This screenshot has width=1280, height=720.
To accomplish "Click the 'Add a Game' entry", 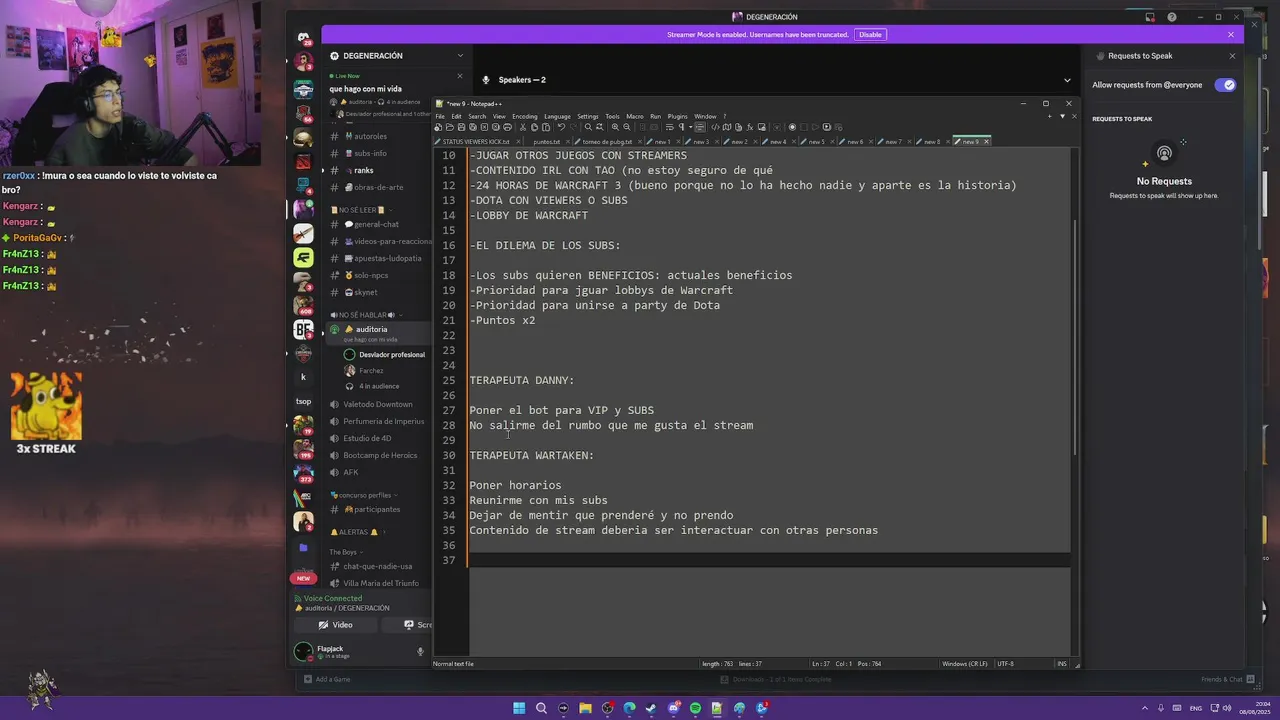I will (x=327, y=680).
